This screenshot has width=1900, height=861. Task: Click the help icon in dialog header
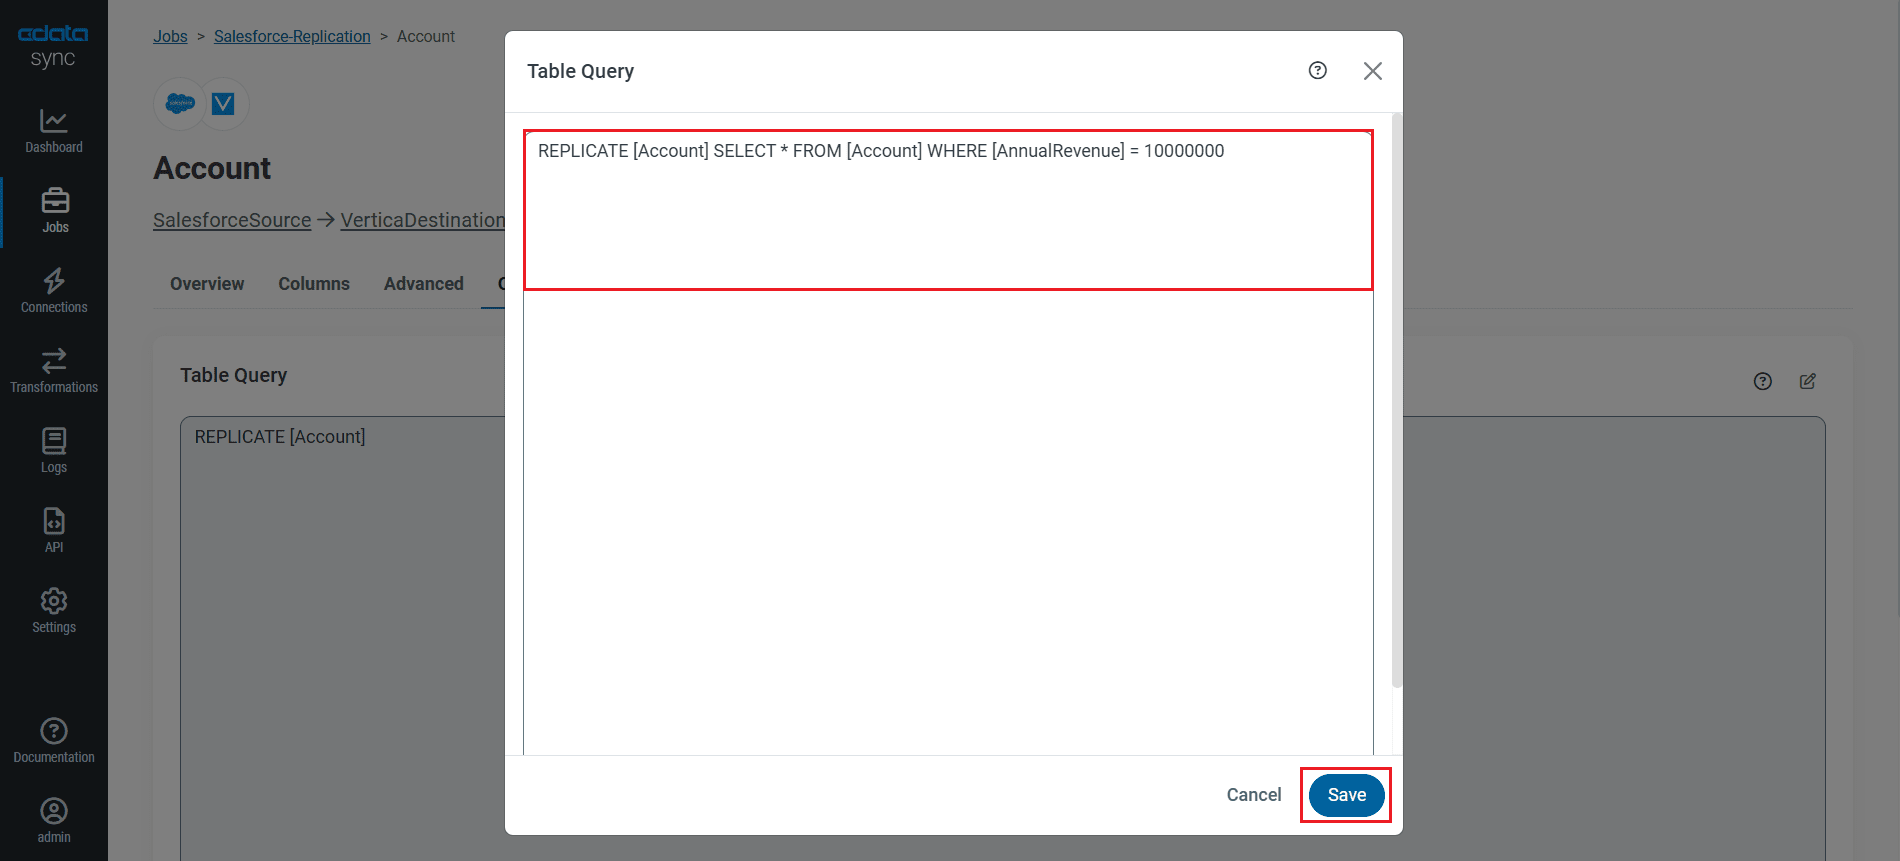[x=1317, y=70]
